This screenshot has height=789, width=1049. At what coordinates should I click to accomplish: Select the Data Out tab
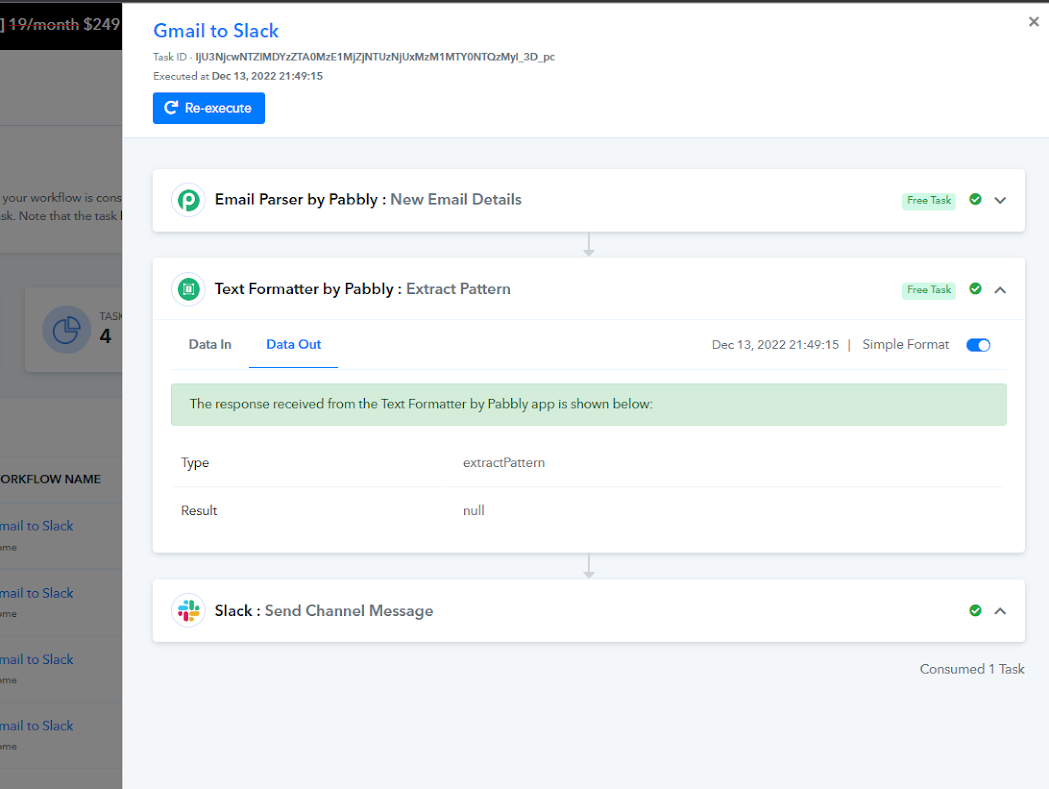[294, 345]
